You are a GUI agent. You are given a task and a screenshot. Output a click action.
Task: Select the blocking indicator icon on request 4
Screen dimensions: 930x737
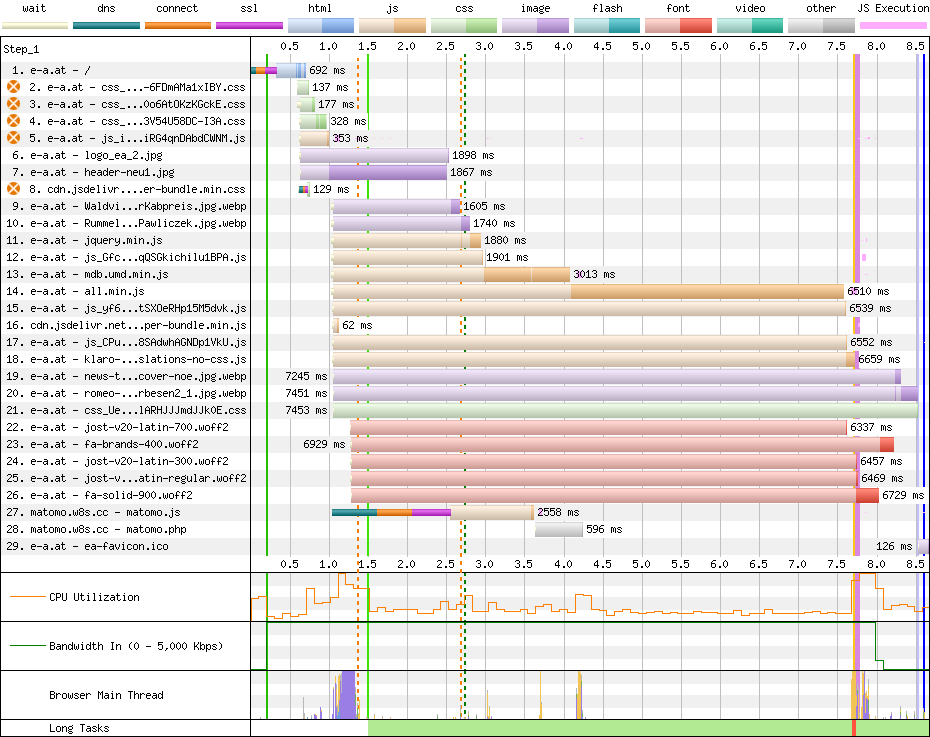pyautogui.click(x=14, y=121)
